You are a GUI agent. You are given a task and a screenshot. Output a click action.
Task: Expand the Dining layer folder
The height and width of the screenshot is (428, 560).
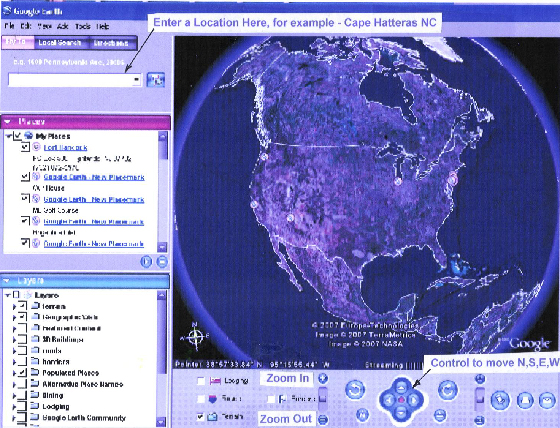point(14,395)
